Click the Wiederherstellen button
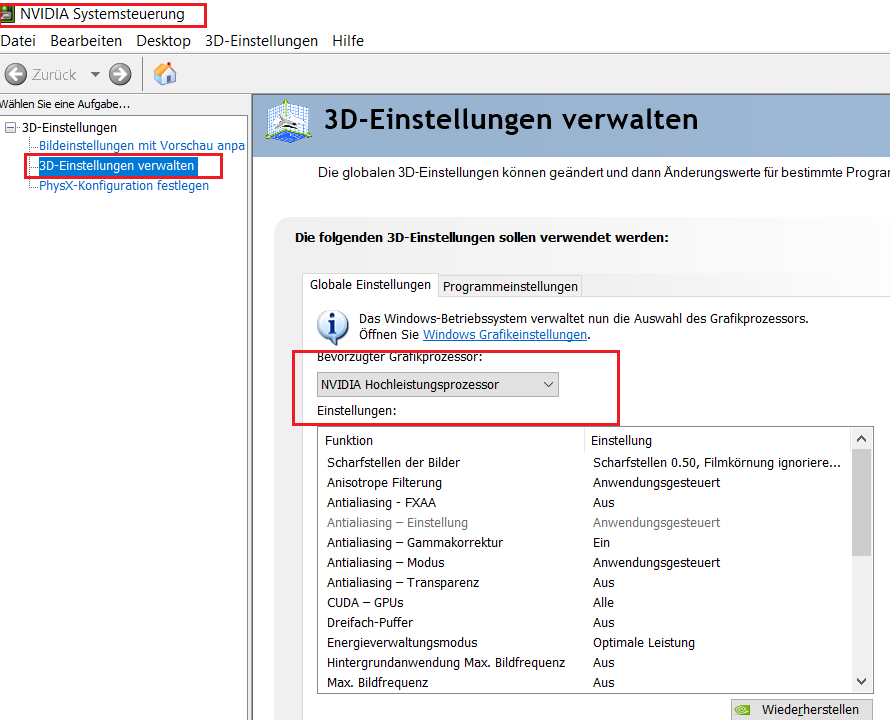 pos(801,709)
